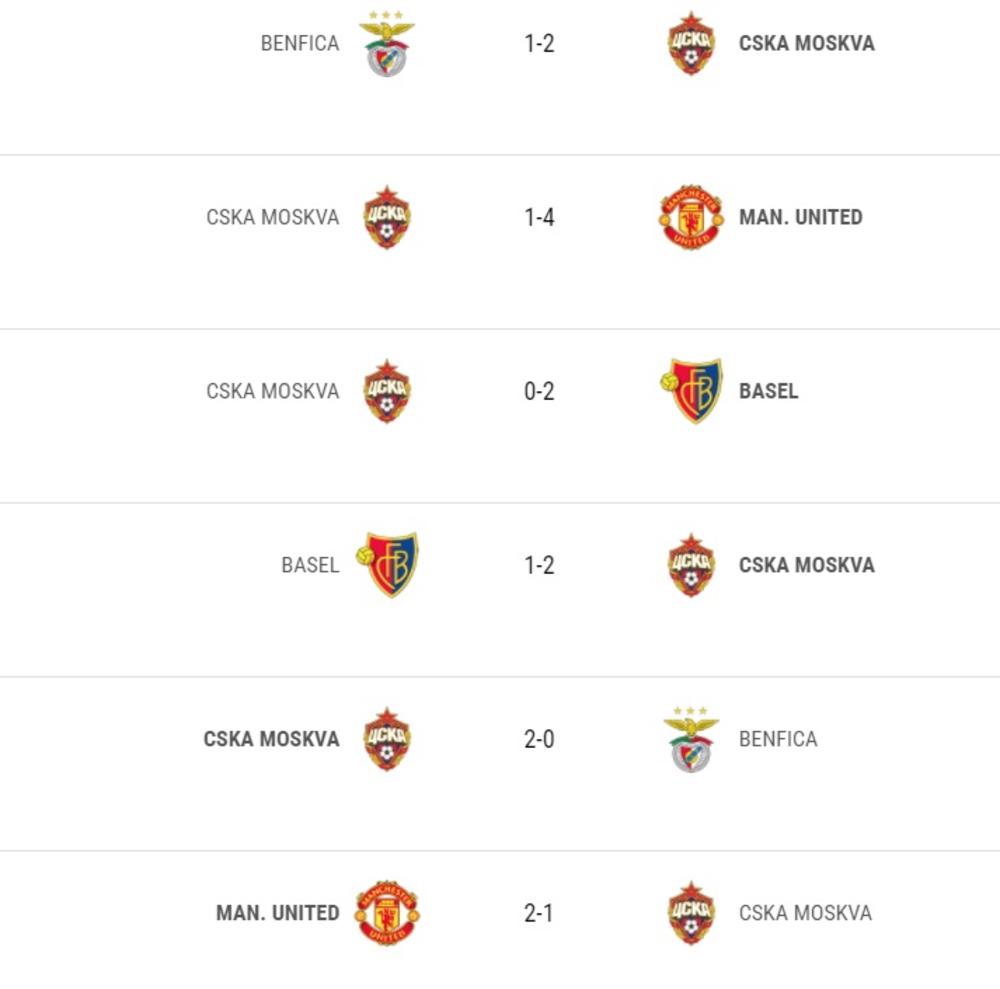The width and height of the screenshot is (1000, 989).
Task: Click Benfica crest in the 1-2 match row
Action: (x=387, y=45)
